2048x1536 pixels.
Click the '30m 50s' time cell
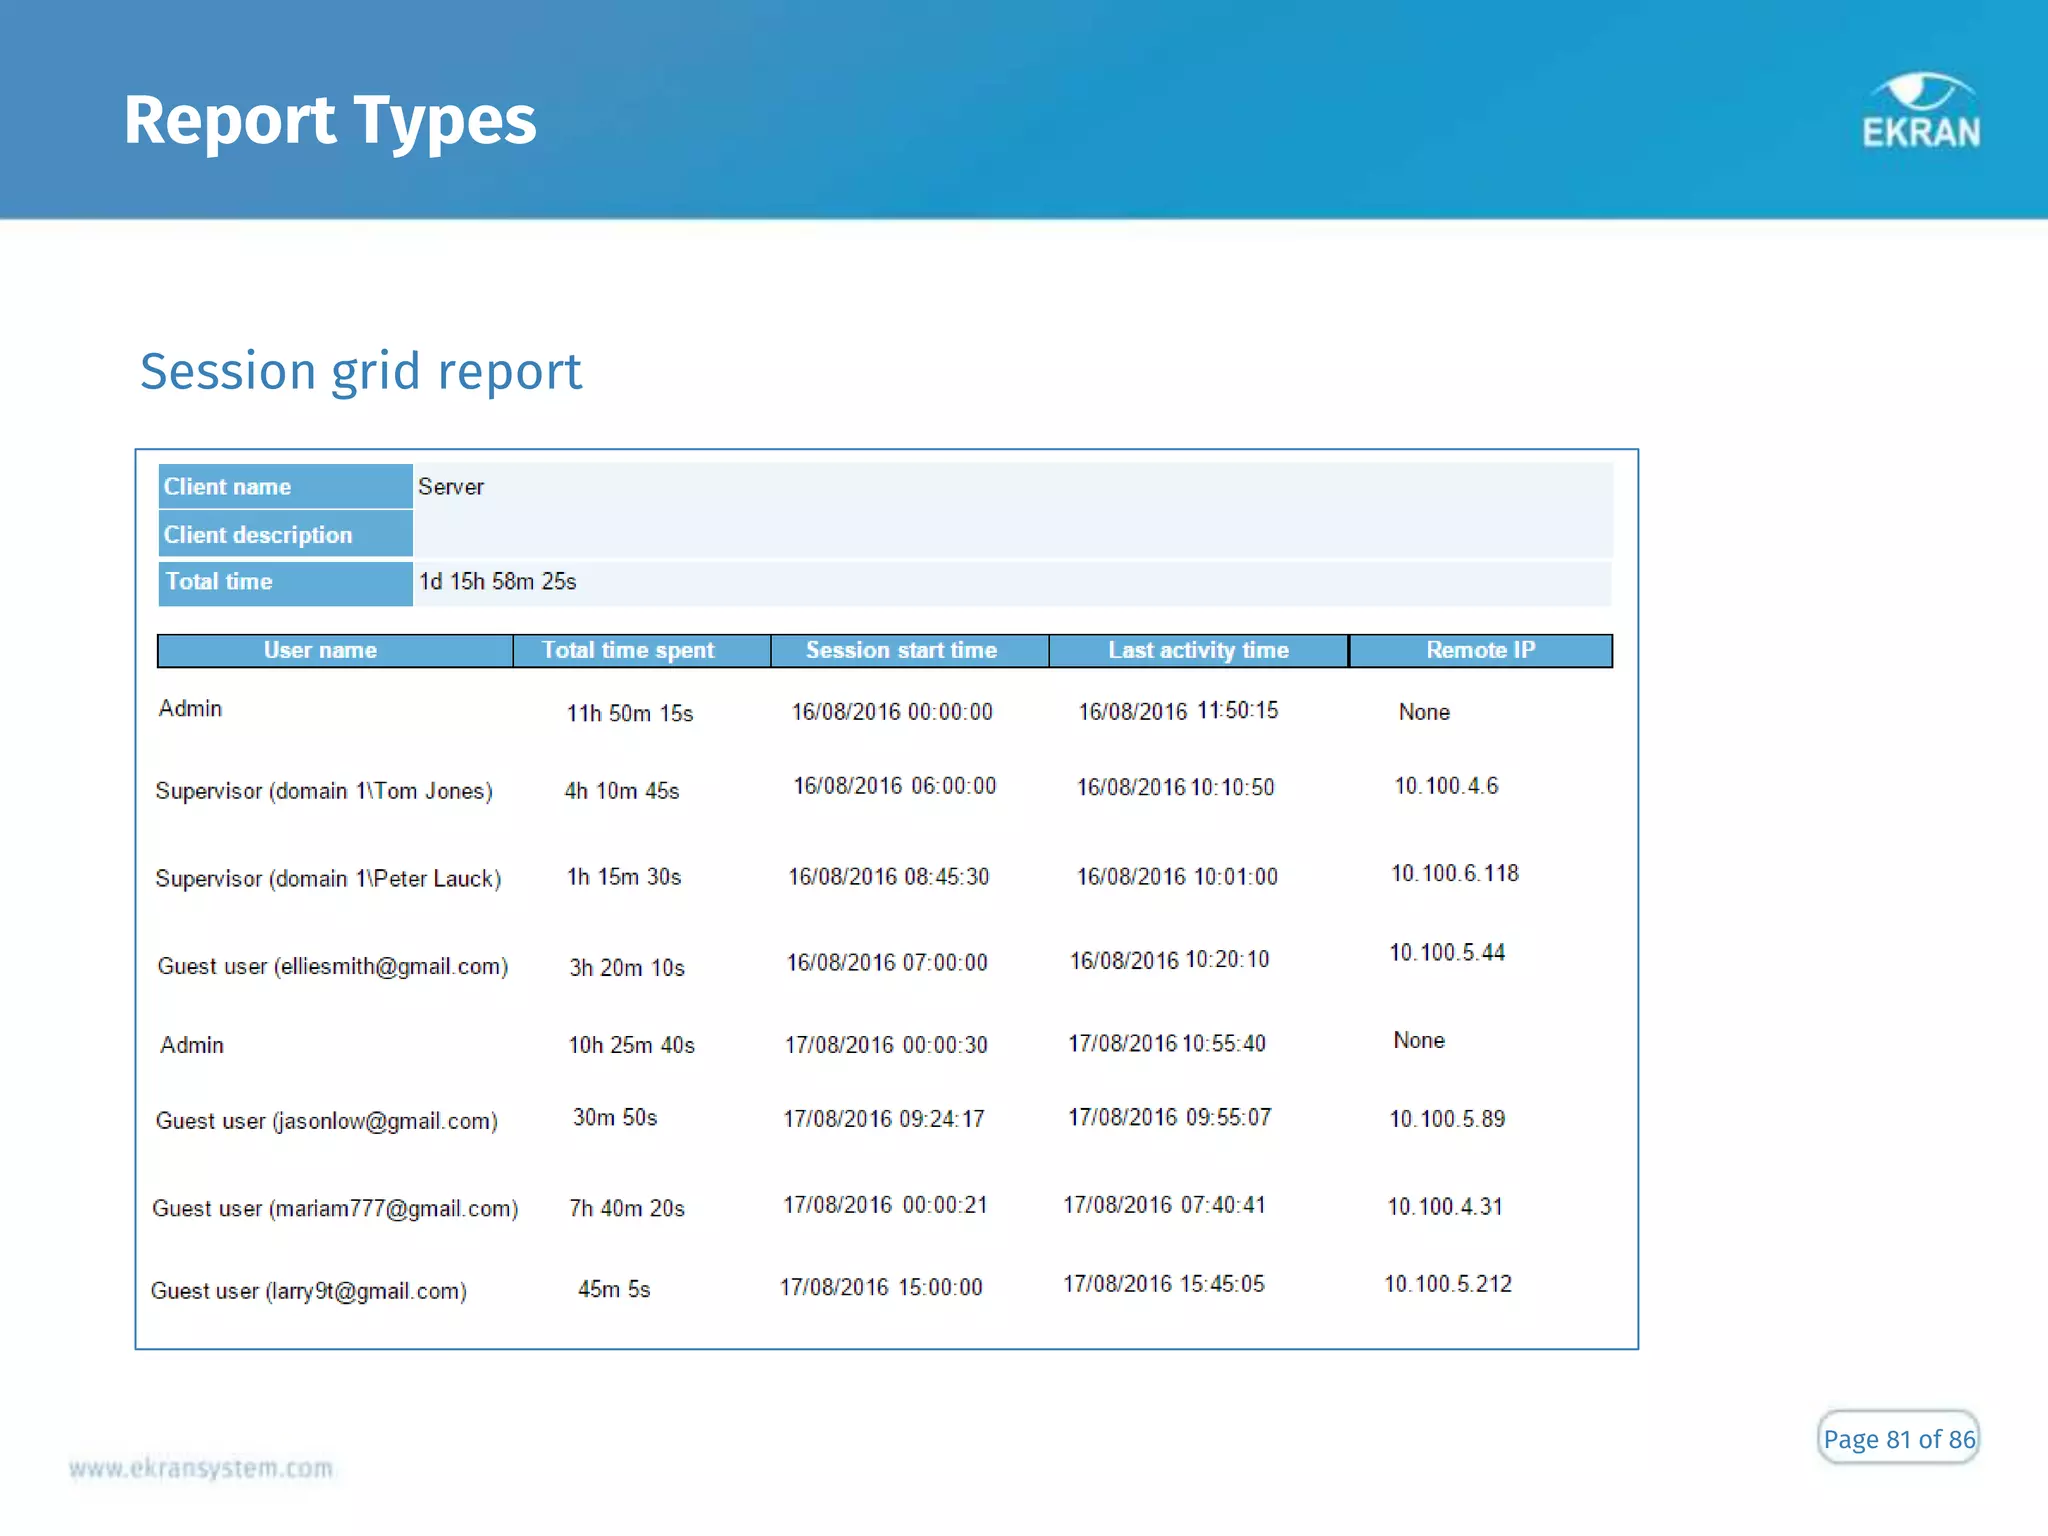click(x=615, y=1118)
